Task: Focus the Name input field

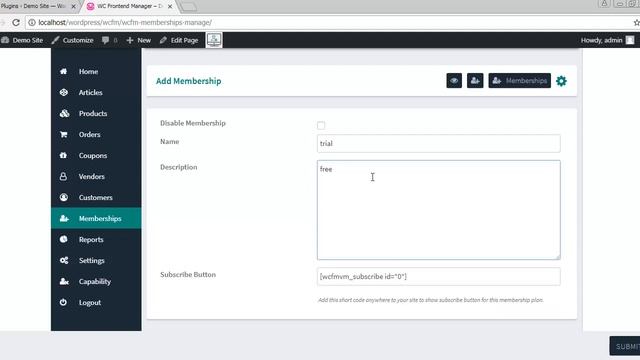Action: click(438, 143)
